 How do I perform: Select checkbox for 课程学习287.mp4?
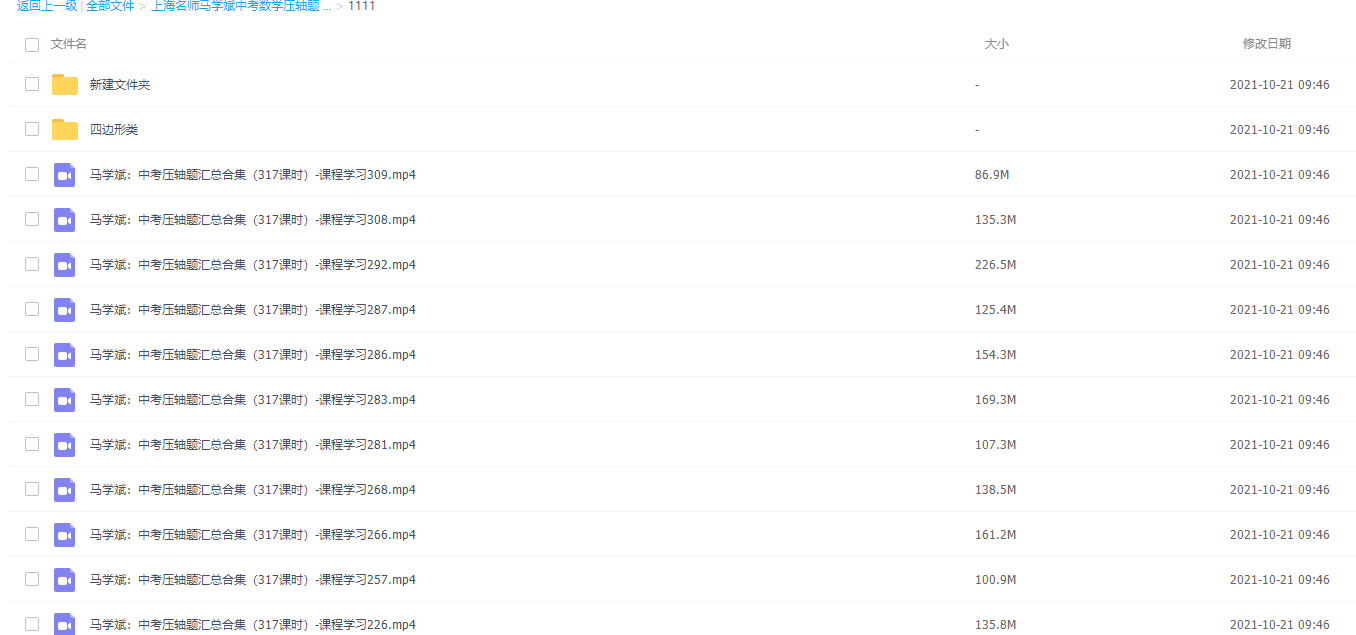(32, 309)
